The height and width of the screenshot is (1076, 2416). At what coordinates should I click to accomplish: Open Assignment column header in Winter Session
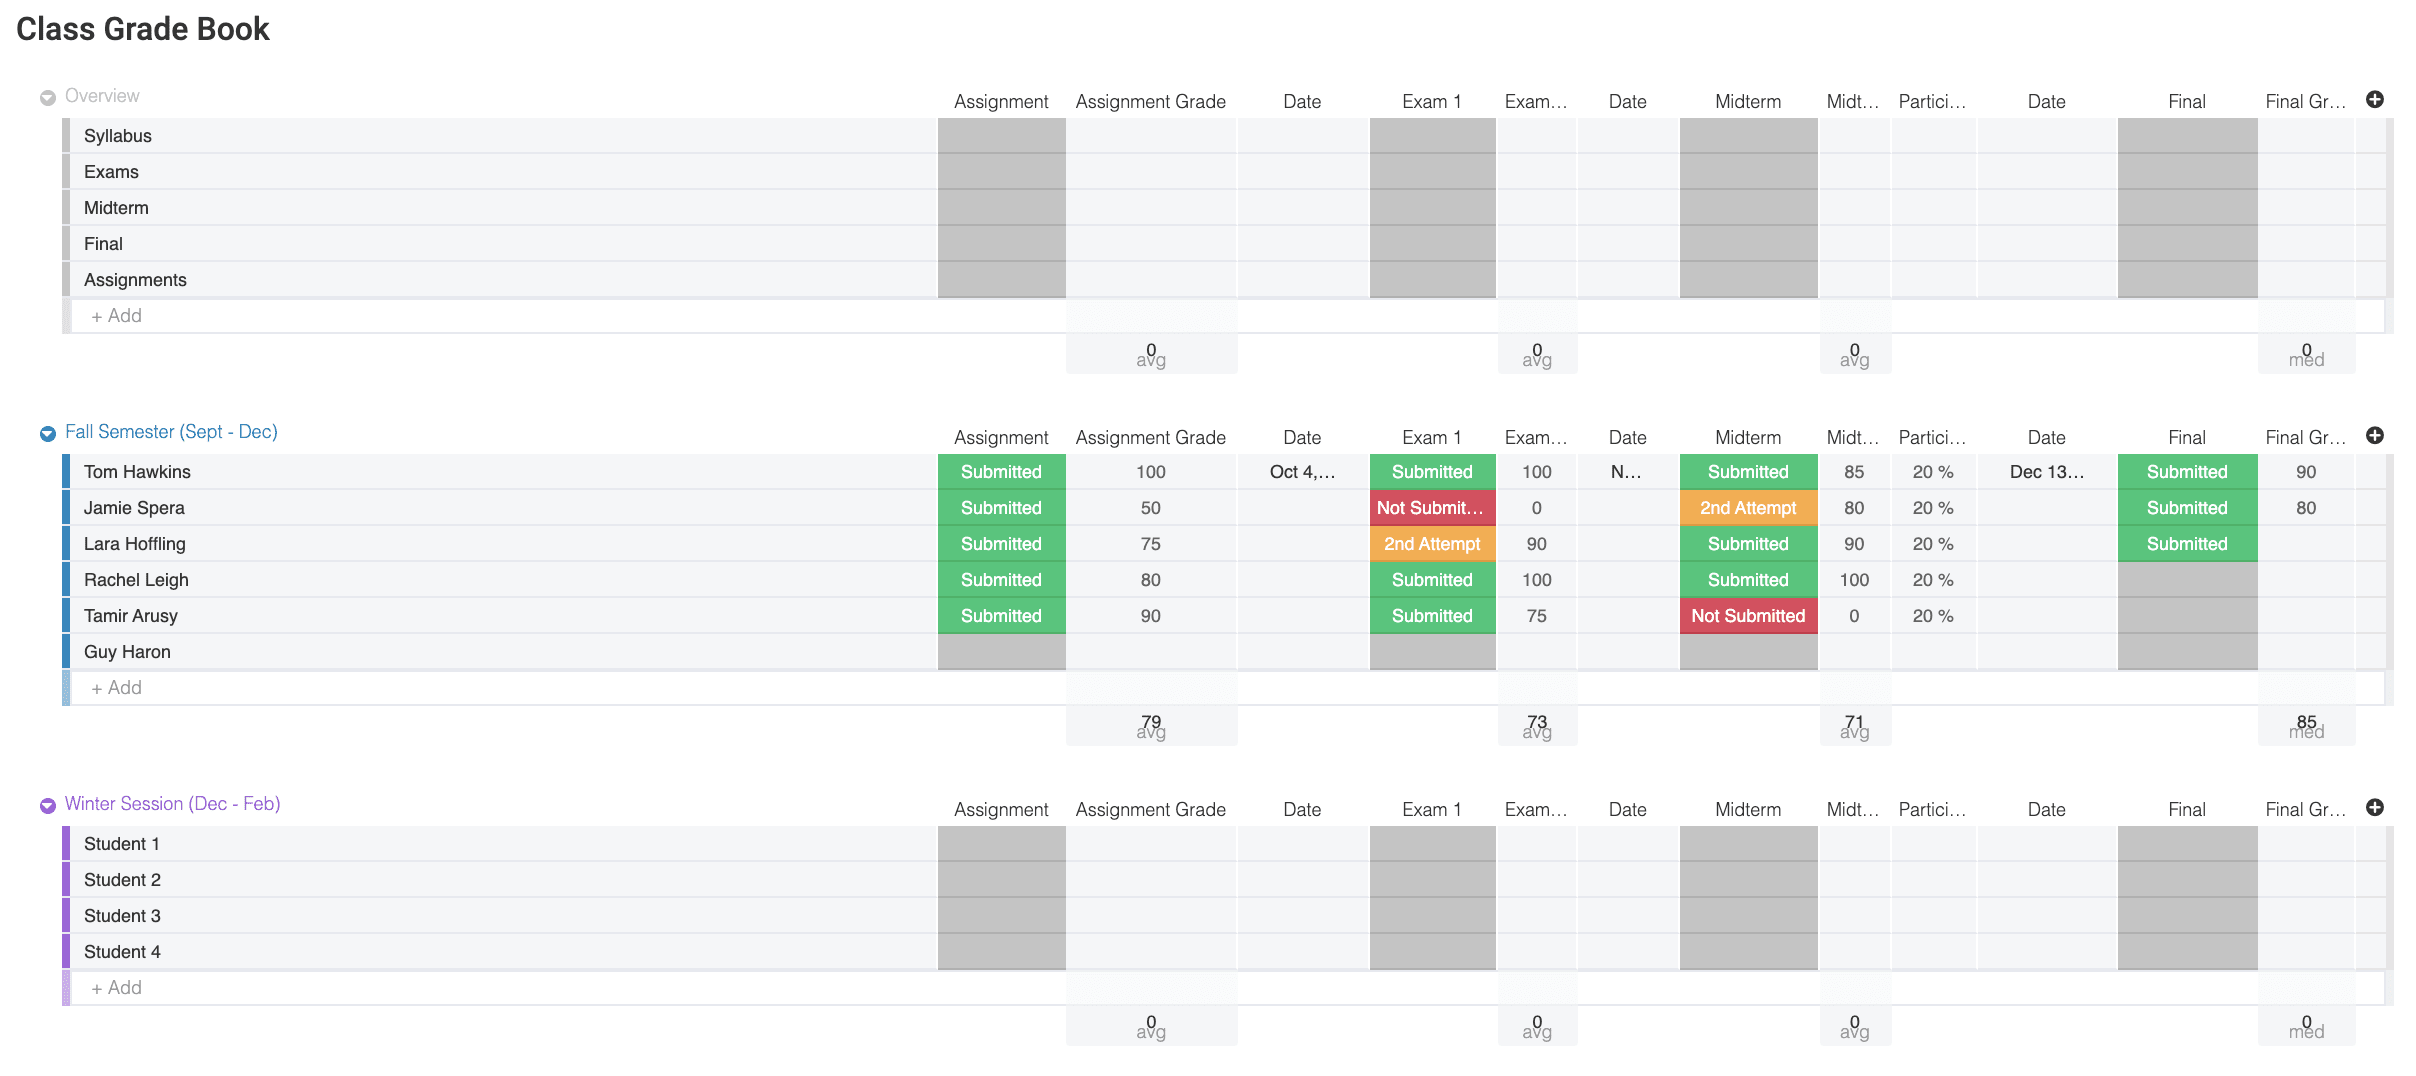1001,810
